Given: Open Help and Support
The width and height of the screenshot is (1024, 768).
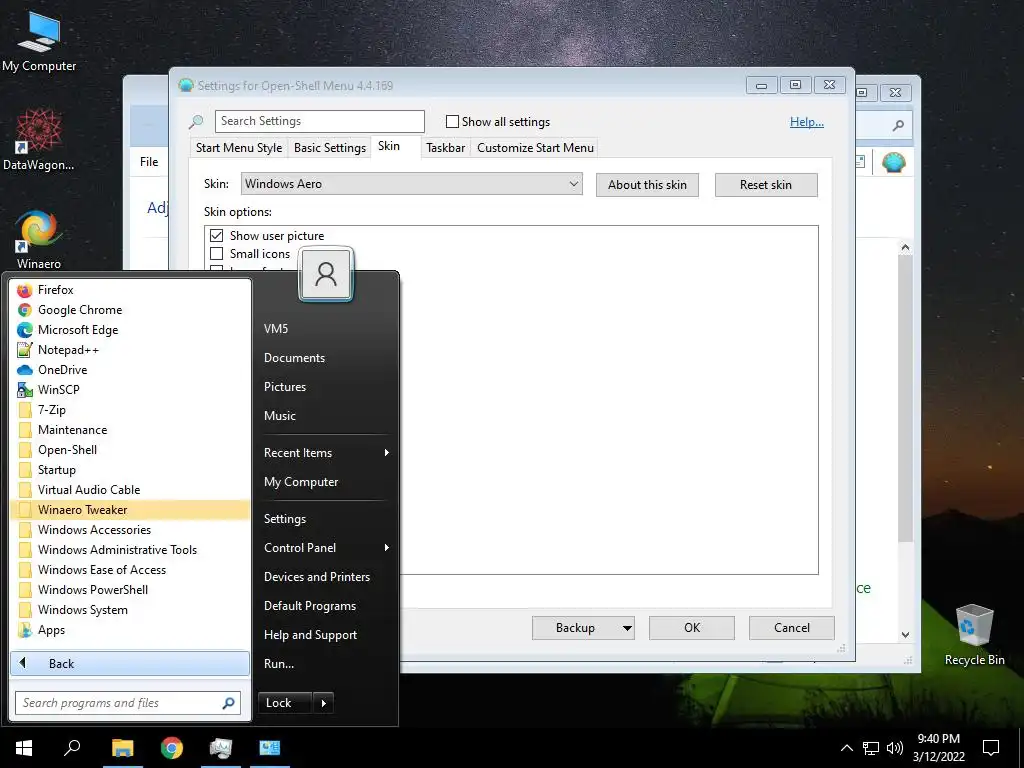Looking at the screenshot, I should tap(327, 635).
